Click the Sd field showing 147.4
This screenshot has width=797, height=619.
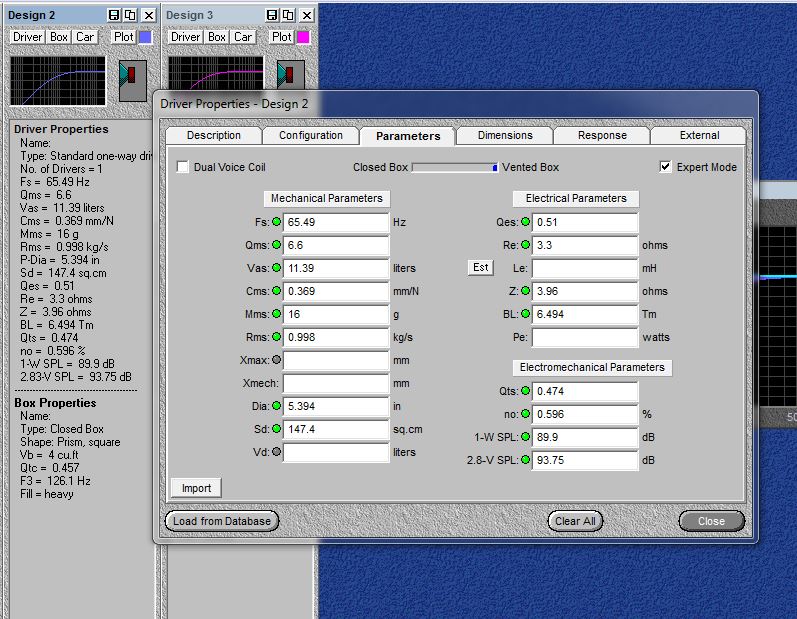pos(336,429)
